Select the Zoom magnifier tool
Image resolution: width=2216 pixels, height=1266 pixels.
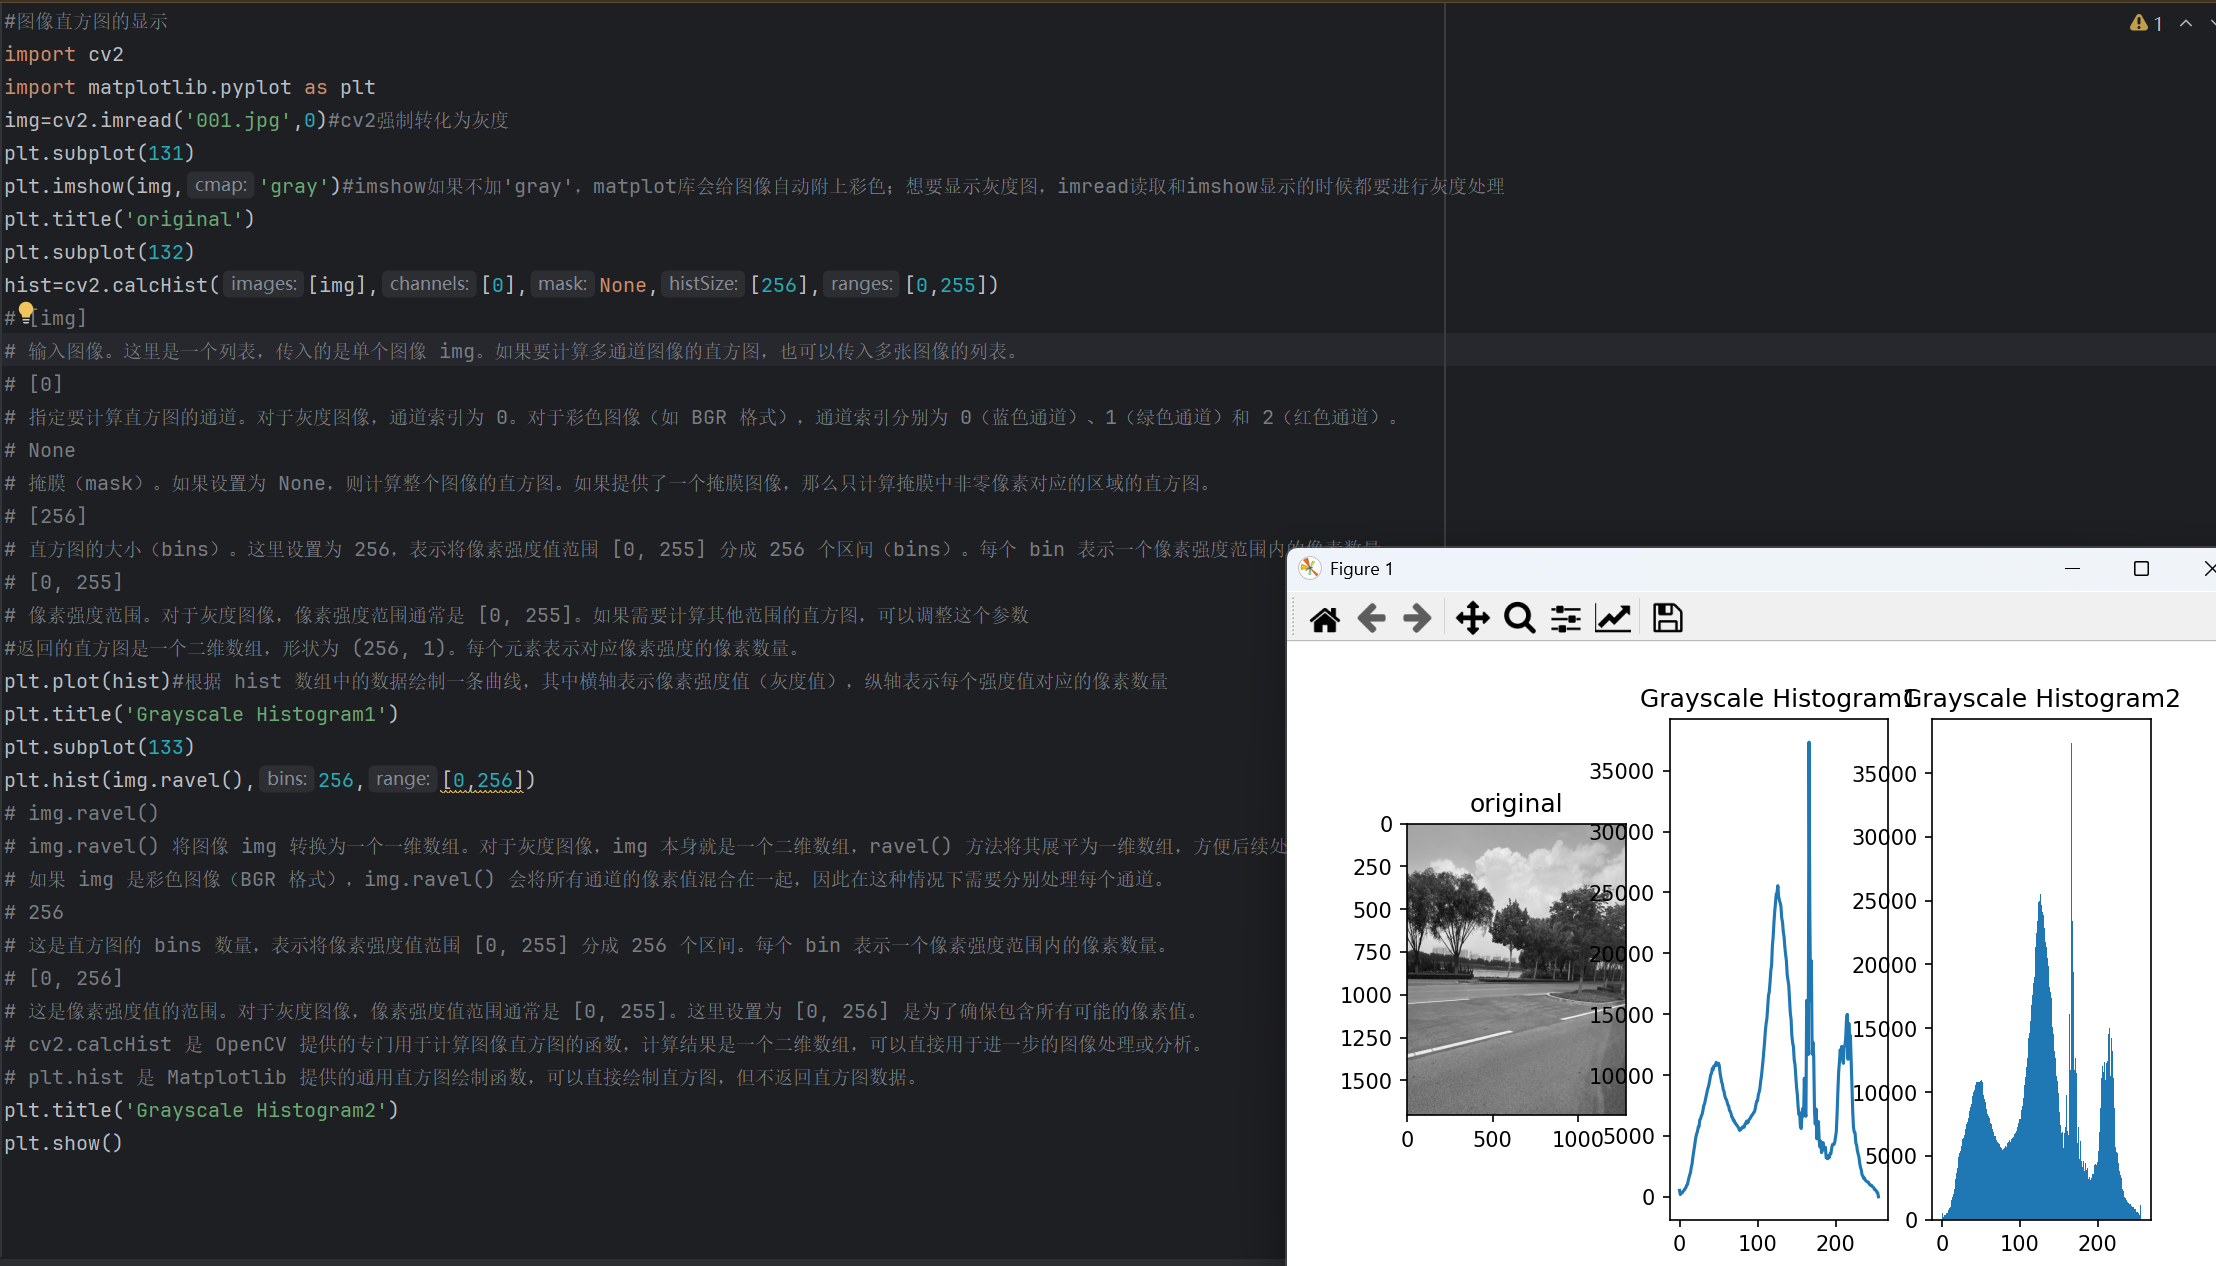coord(1519,619)
